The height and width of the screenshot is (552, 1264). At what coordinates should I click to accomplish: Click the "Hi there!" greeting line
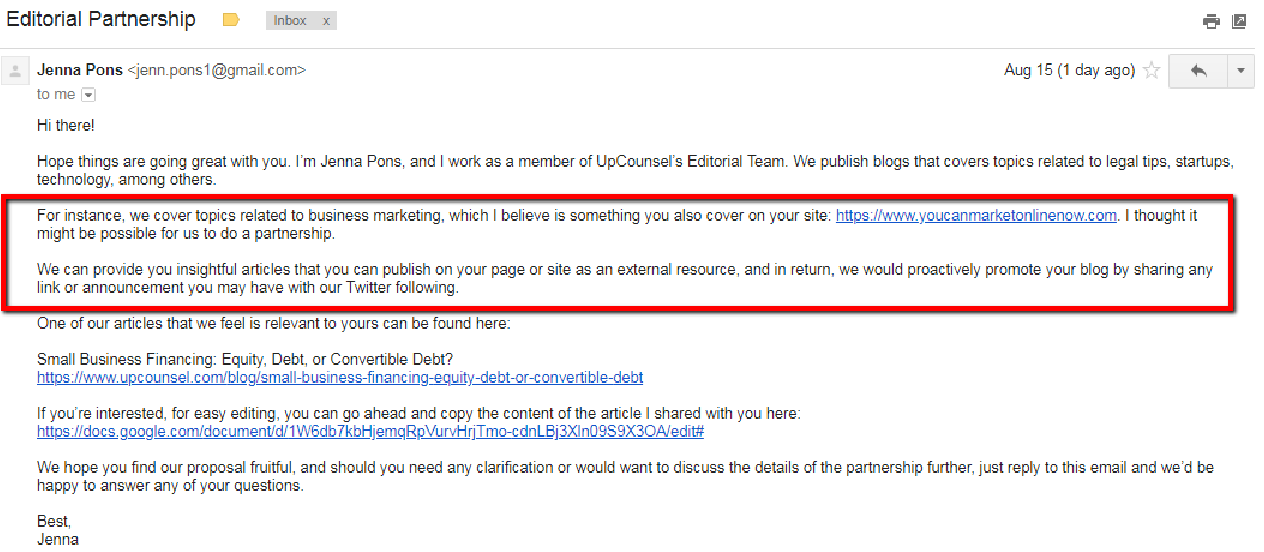pyautogui.click(x=65, y=127)
